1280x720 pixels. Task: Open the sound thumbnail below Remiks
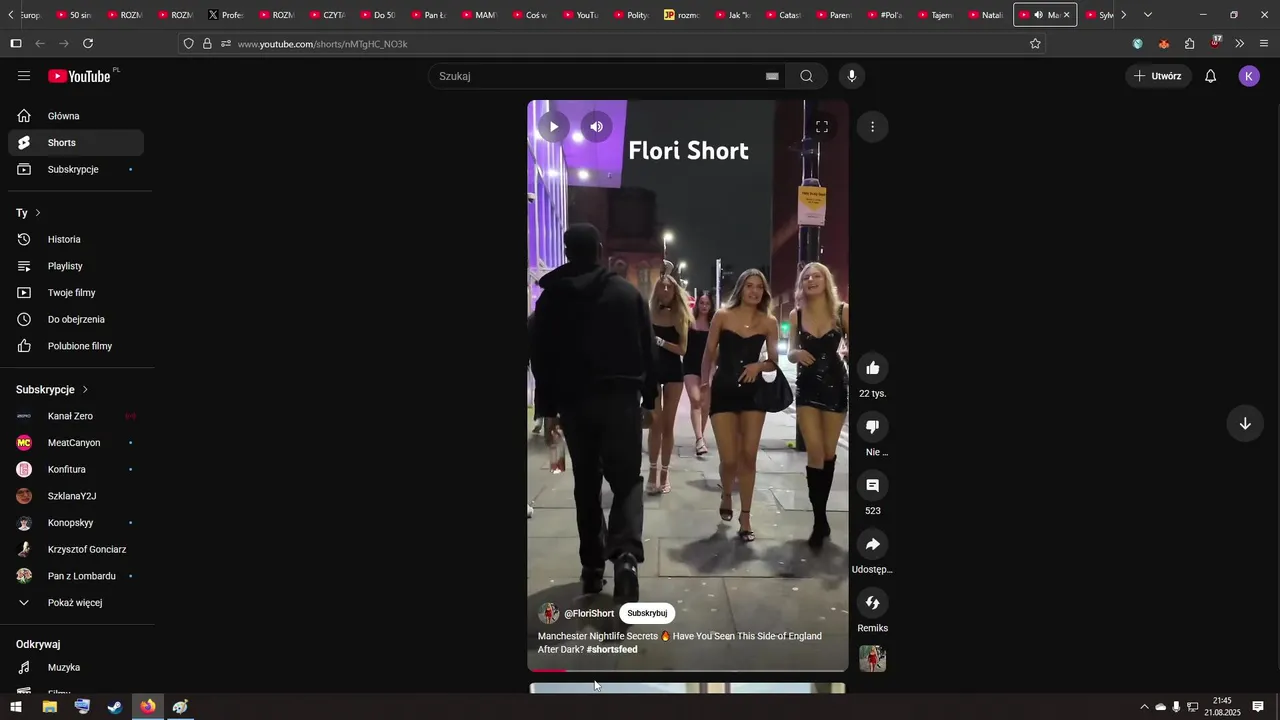pos(873,659)
